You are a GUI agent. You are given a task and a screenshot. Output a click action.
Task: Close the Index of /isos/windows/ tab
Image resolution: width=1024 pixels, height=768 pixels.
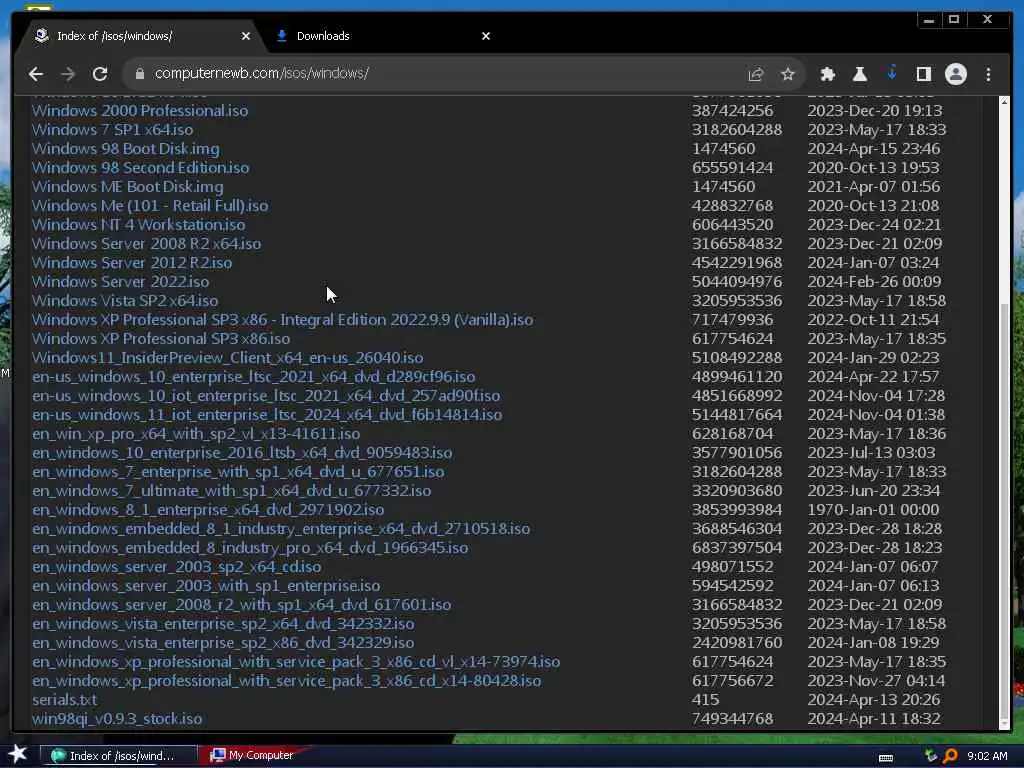[x=246, y=36]
